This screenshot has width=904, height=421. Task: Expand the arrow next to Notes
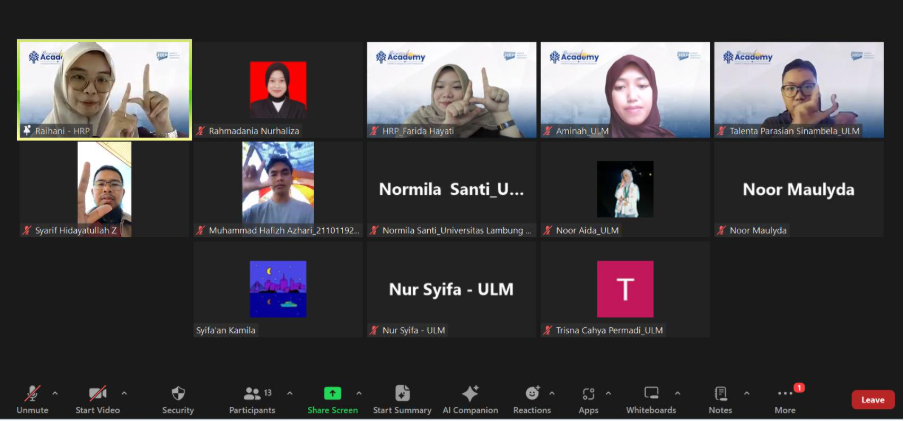tap(747, 393)
